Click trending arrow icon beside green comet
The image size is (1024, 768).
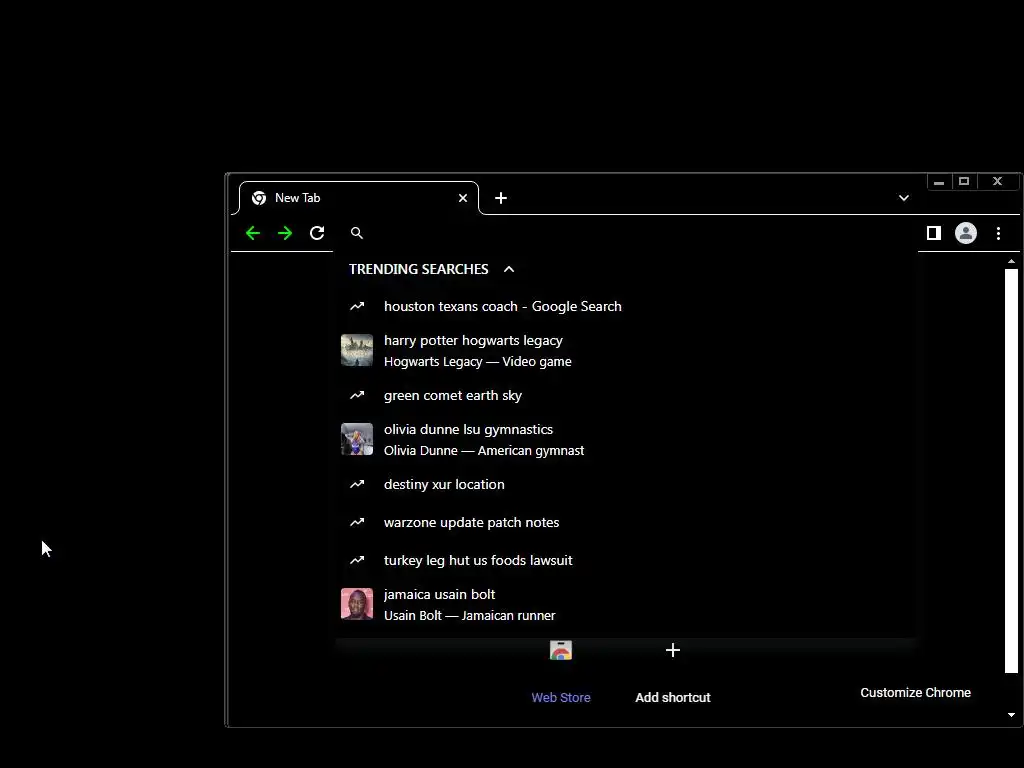point(357,395)
